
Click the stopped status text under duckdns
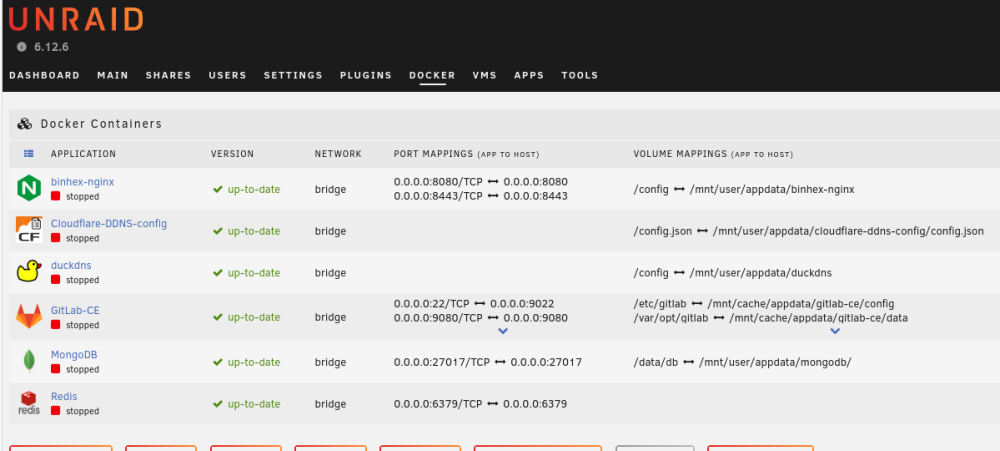coord(82,280)
